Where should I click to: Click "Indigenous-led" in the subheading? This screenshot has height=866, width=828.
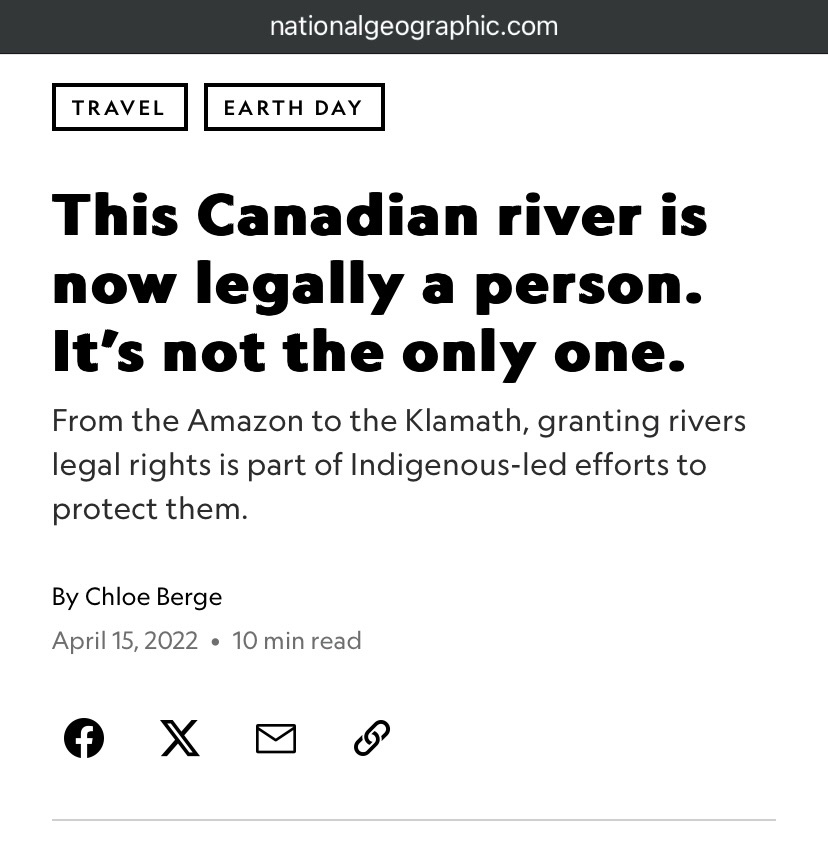tap(458, 465)
